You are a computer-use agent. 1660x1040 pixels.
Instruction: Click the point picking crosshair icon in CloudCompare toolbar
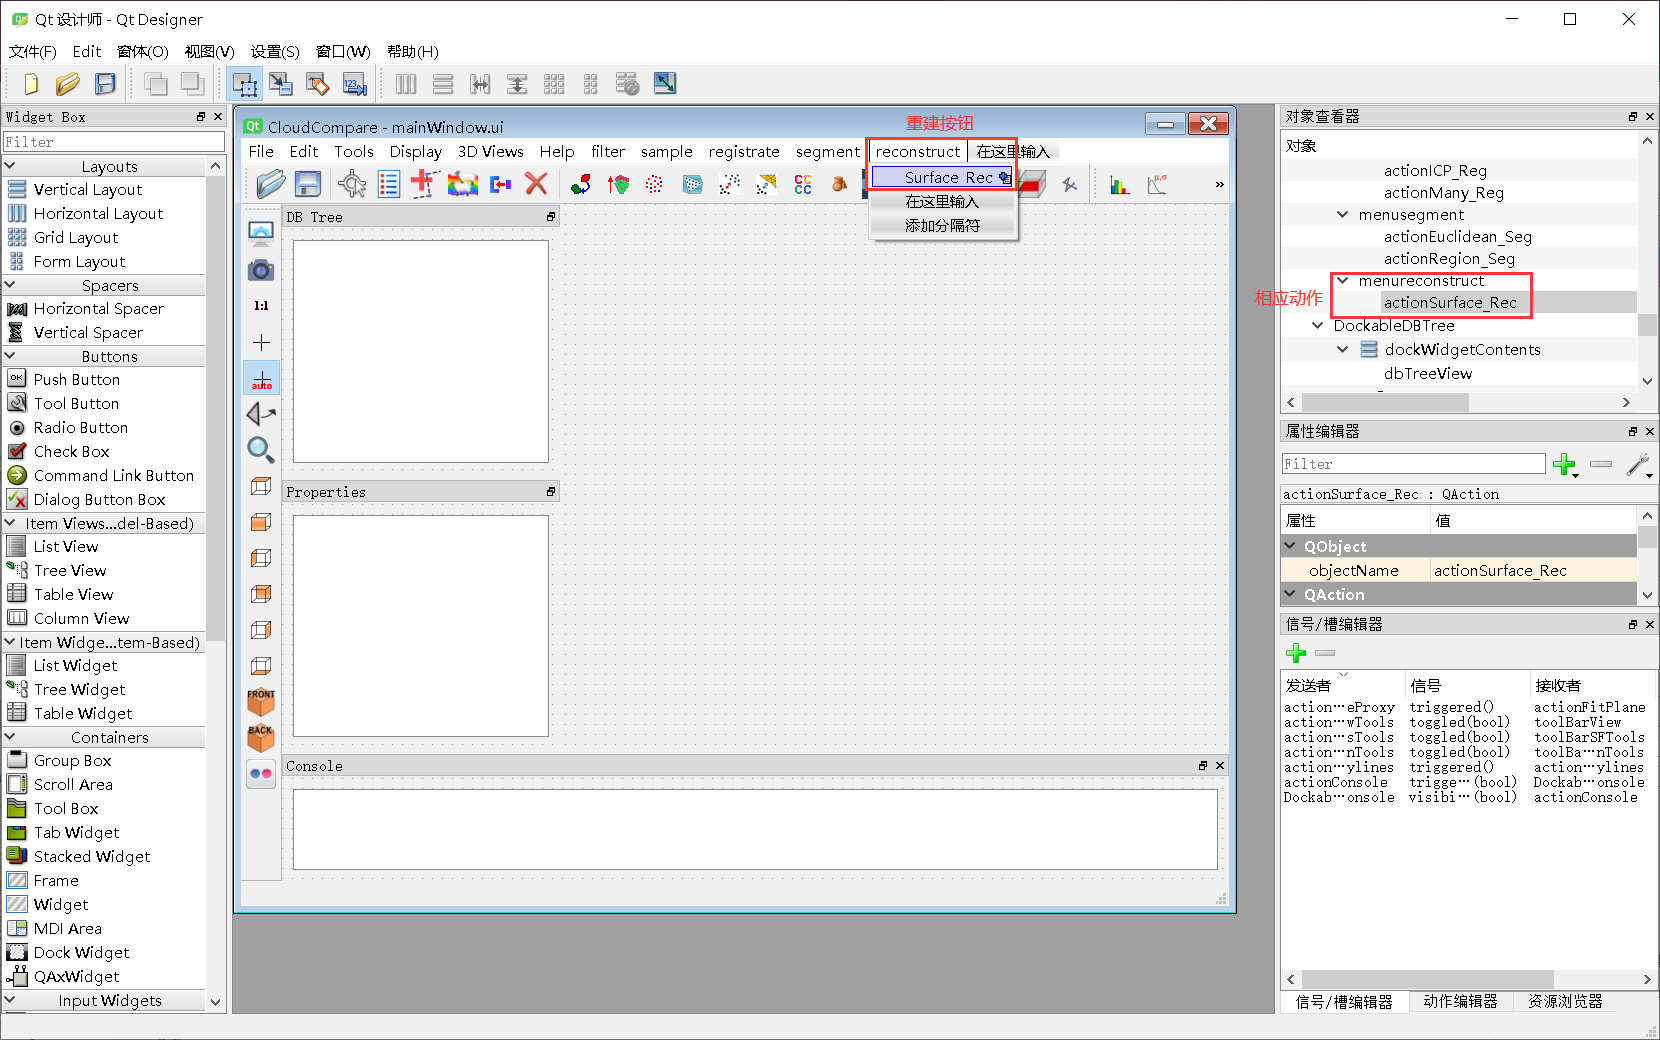tap(352, 184)
